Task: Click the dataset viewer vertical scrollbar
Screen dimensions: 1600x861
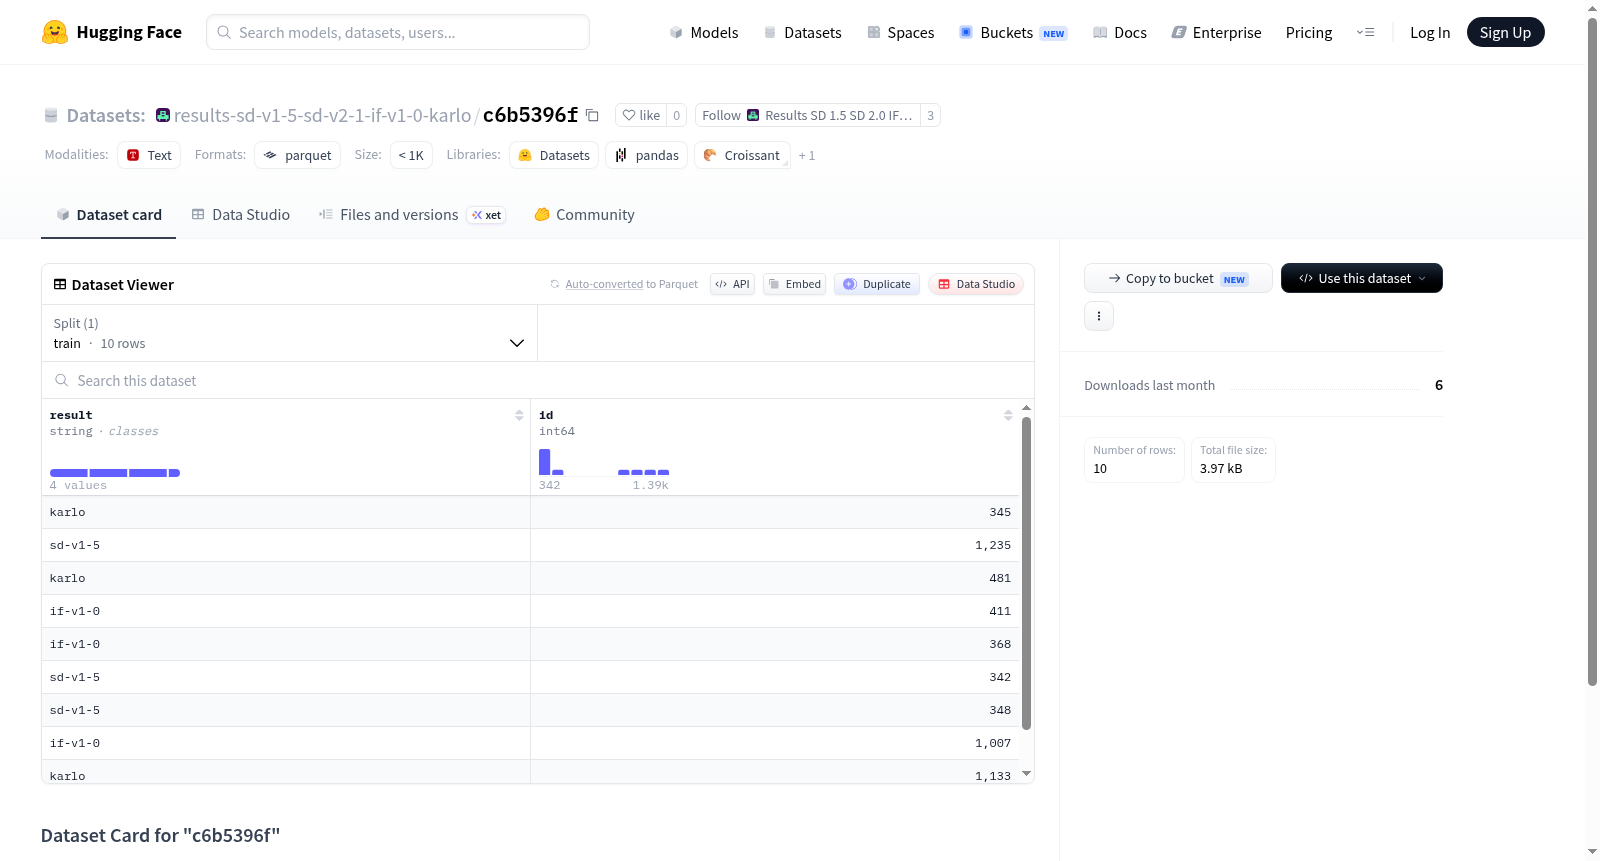Action: [x=1026, y=573]
